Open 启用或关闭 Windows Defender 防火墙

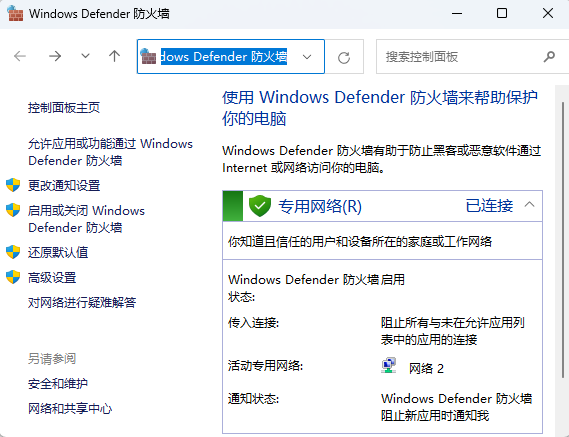[86, 219]
